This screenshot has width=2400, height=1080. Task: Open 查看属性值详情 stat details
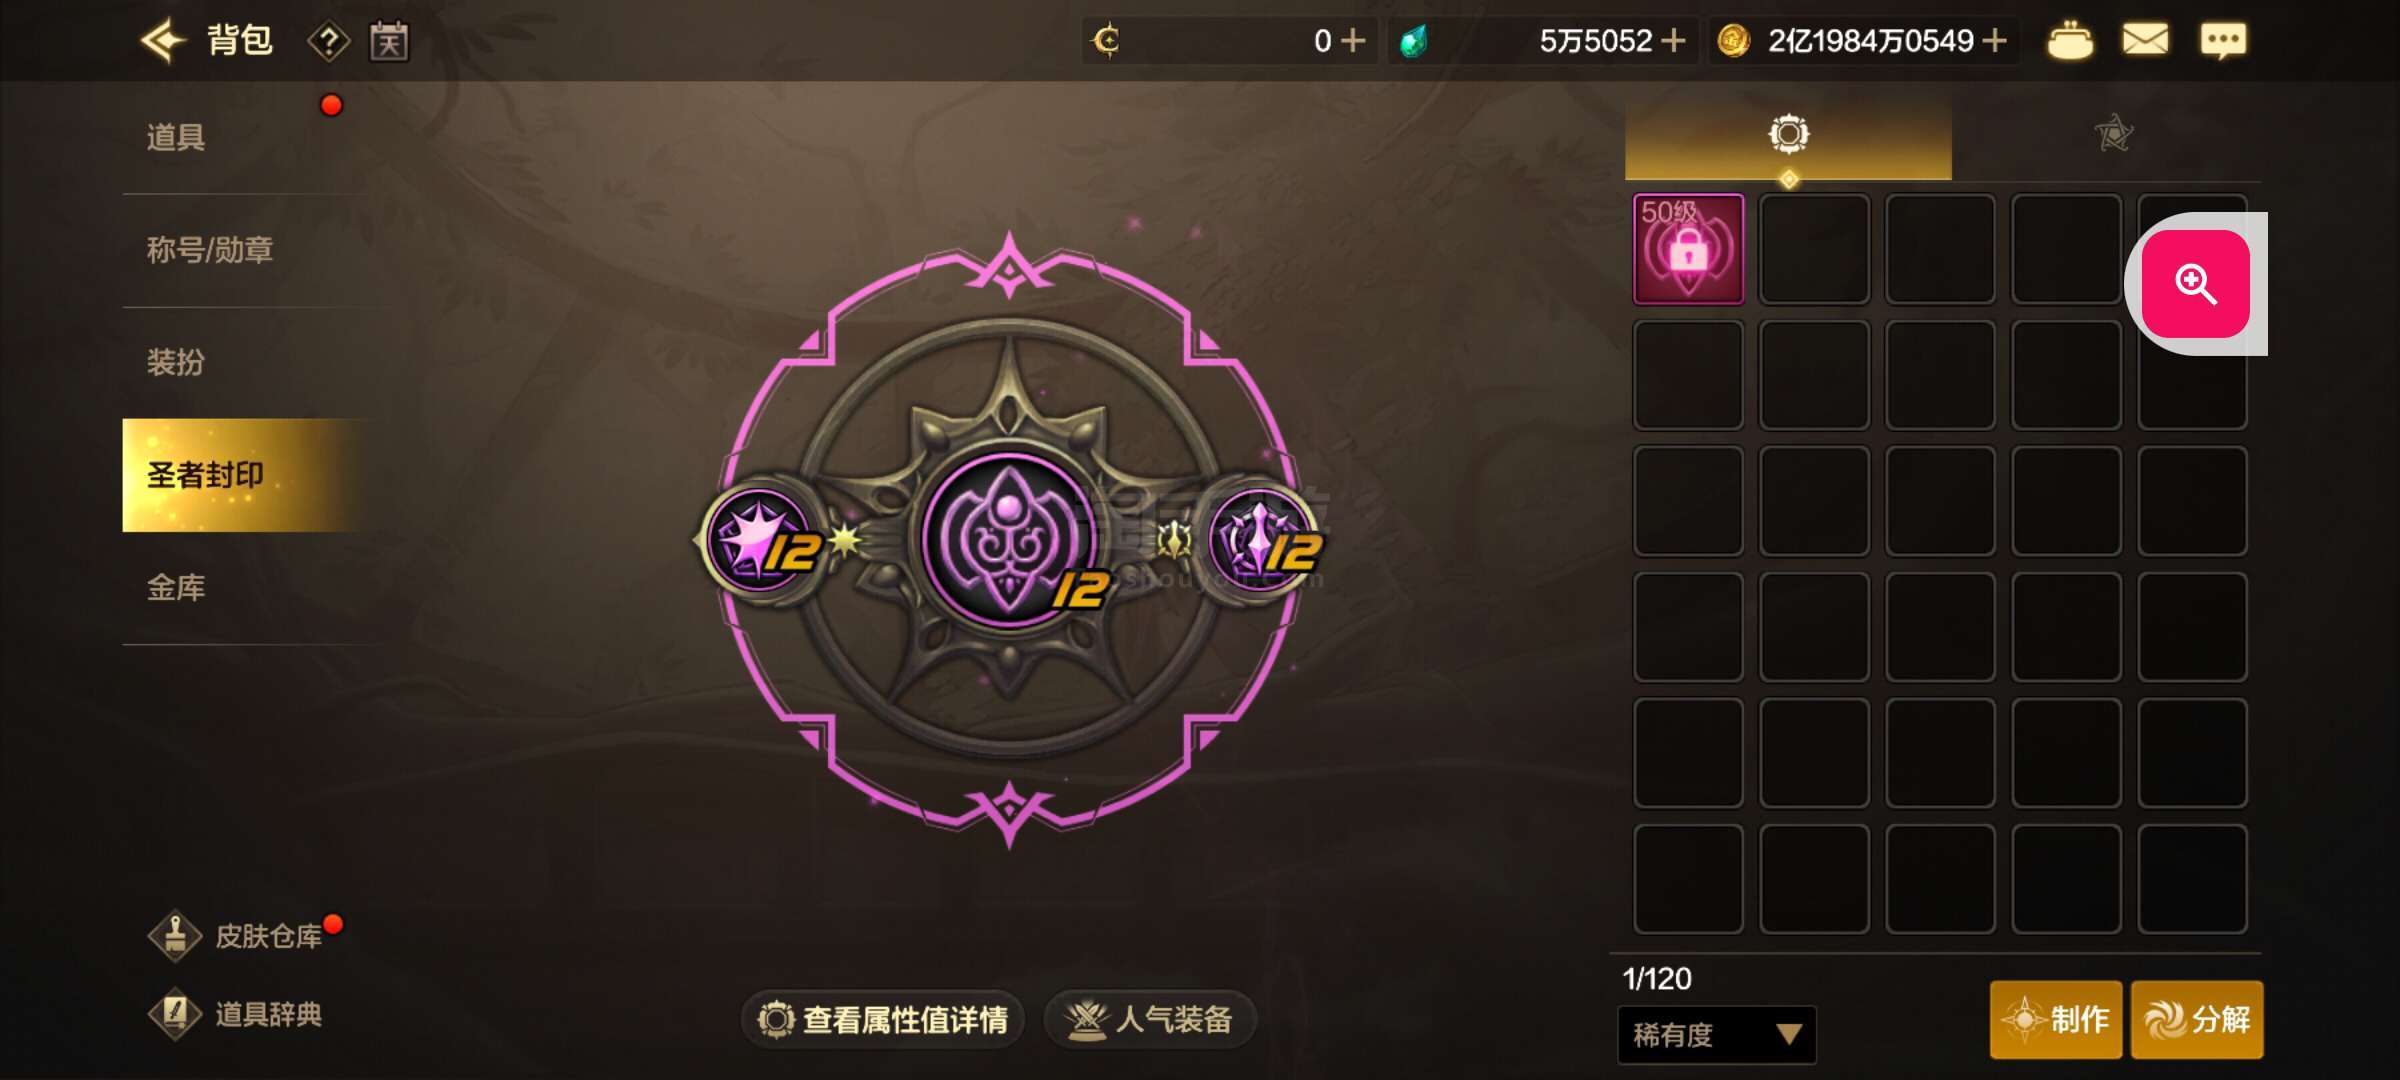(x=883, y=1019)
